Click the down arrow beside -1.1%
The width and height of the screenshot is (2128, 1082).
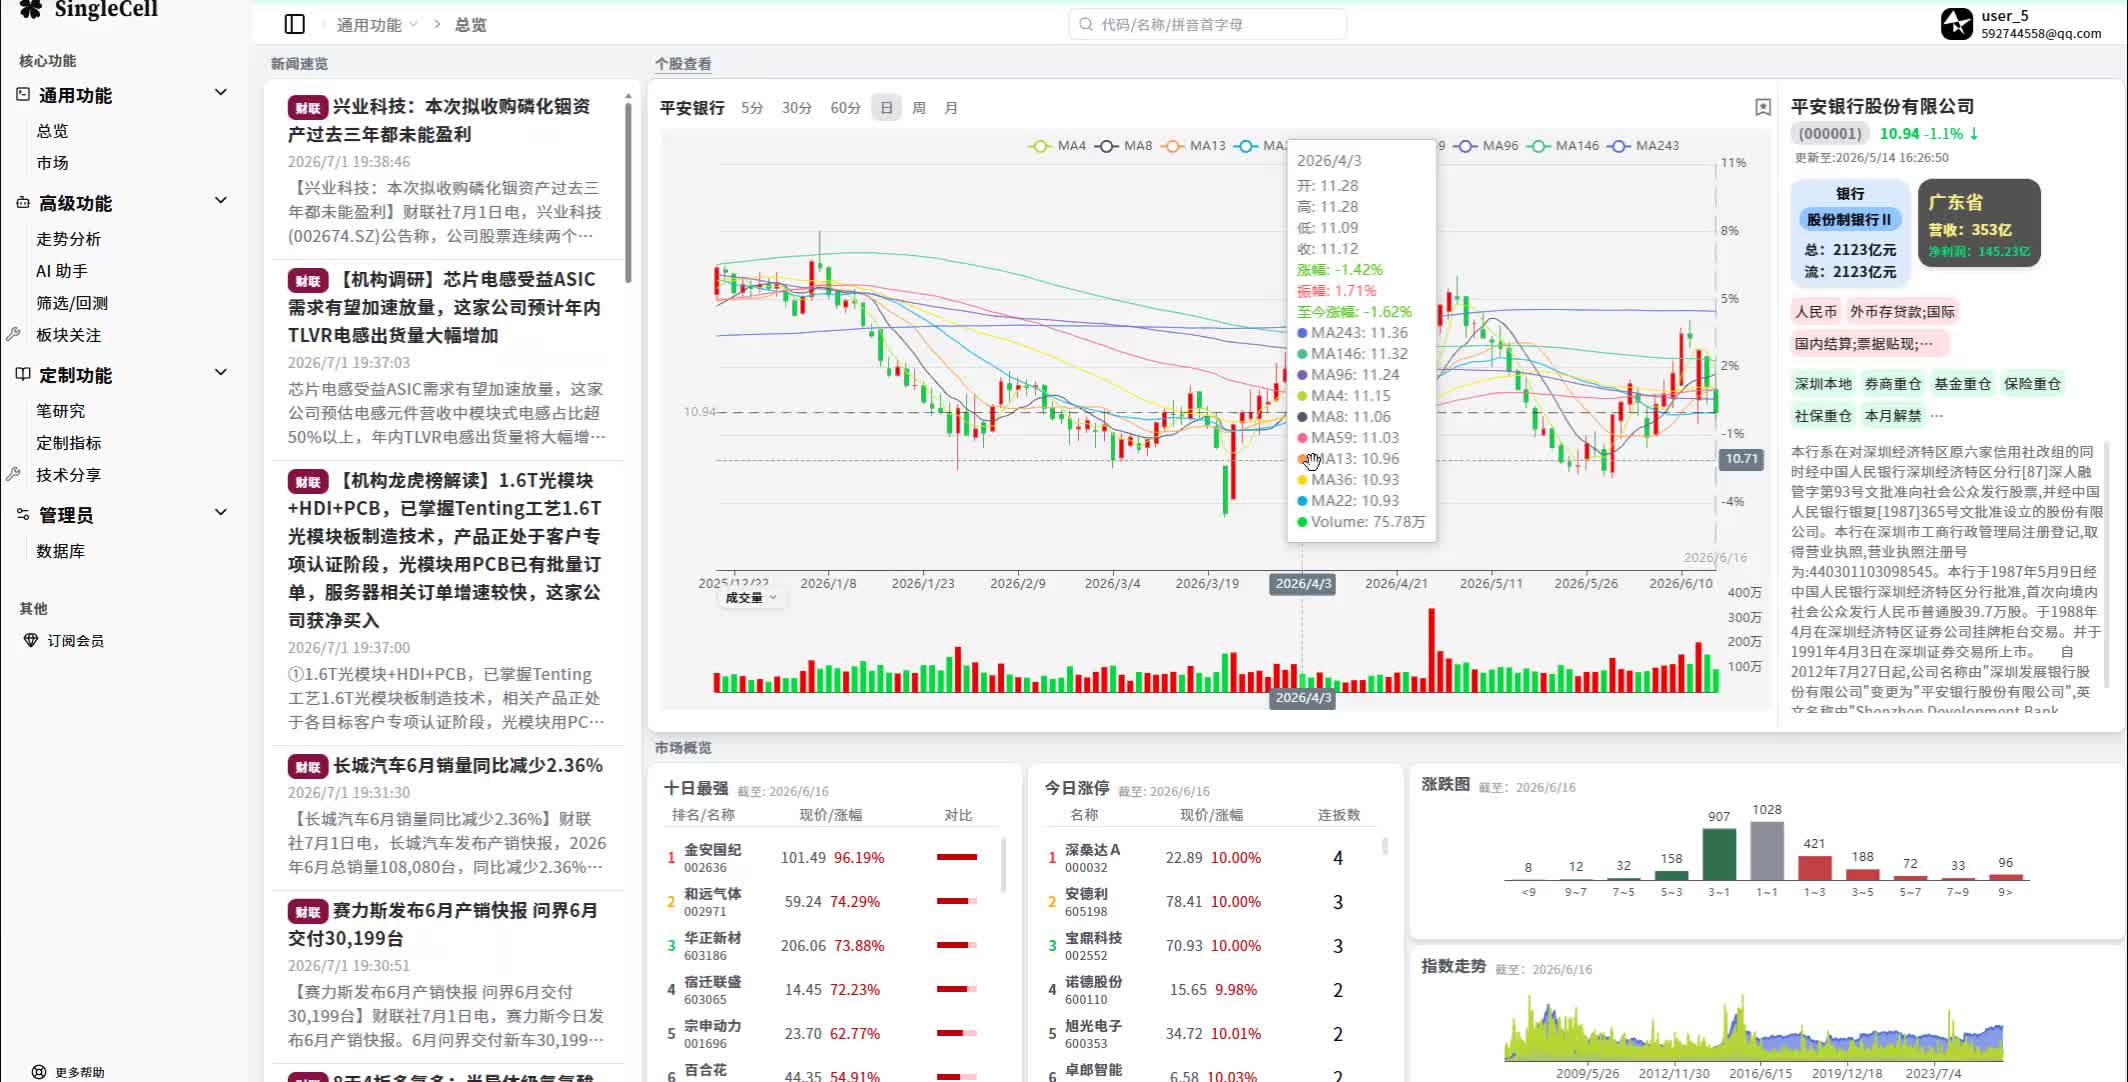click(x=1974, y=133)
